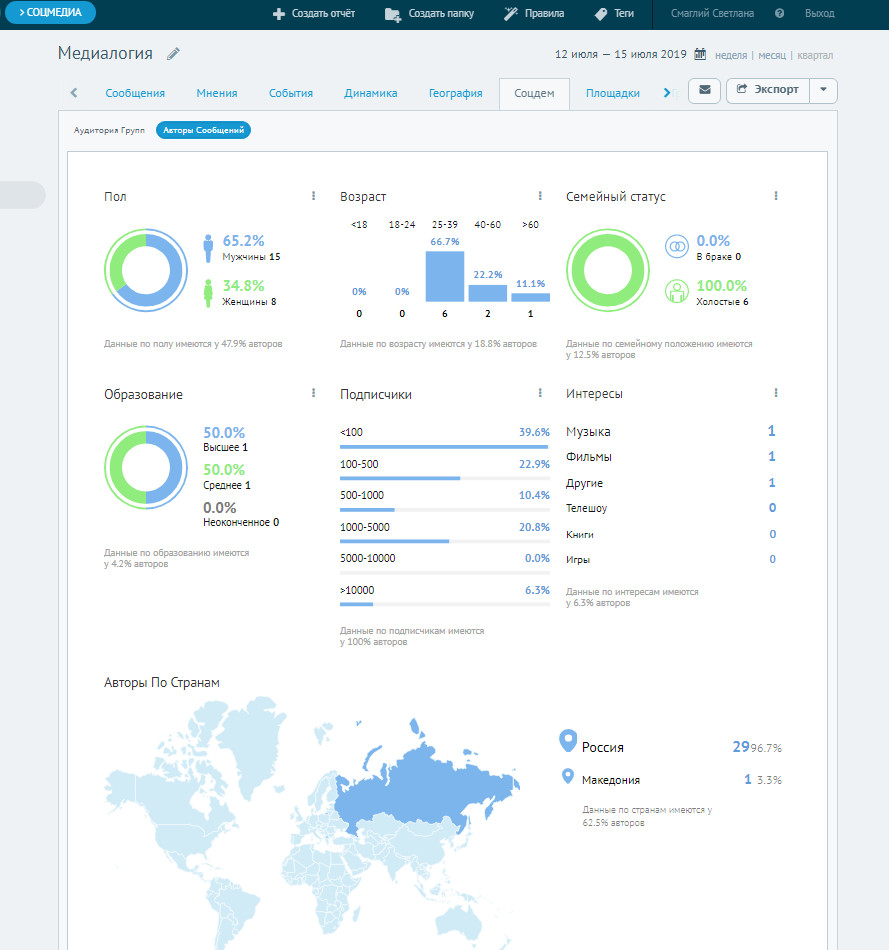Screen dimensions: 889x950
Task: Click the envelope email icon button
Action: 705,90
